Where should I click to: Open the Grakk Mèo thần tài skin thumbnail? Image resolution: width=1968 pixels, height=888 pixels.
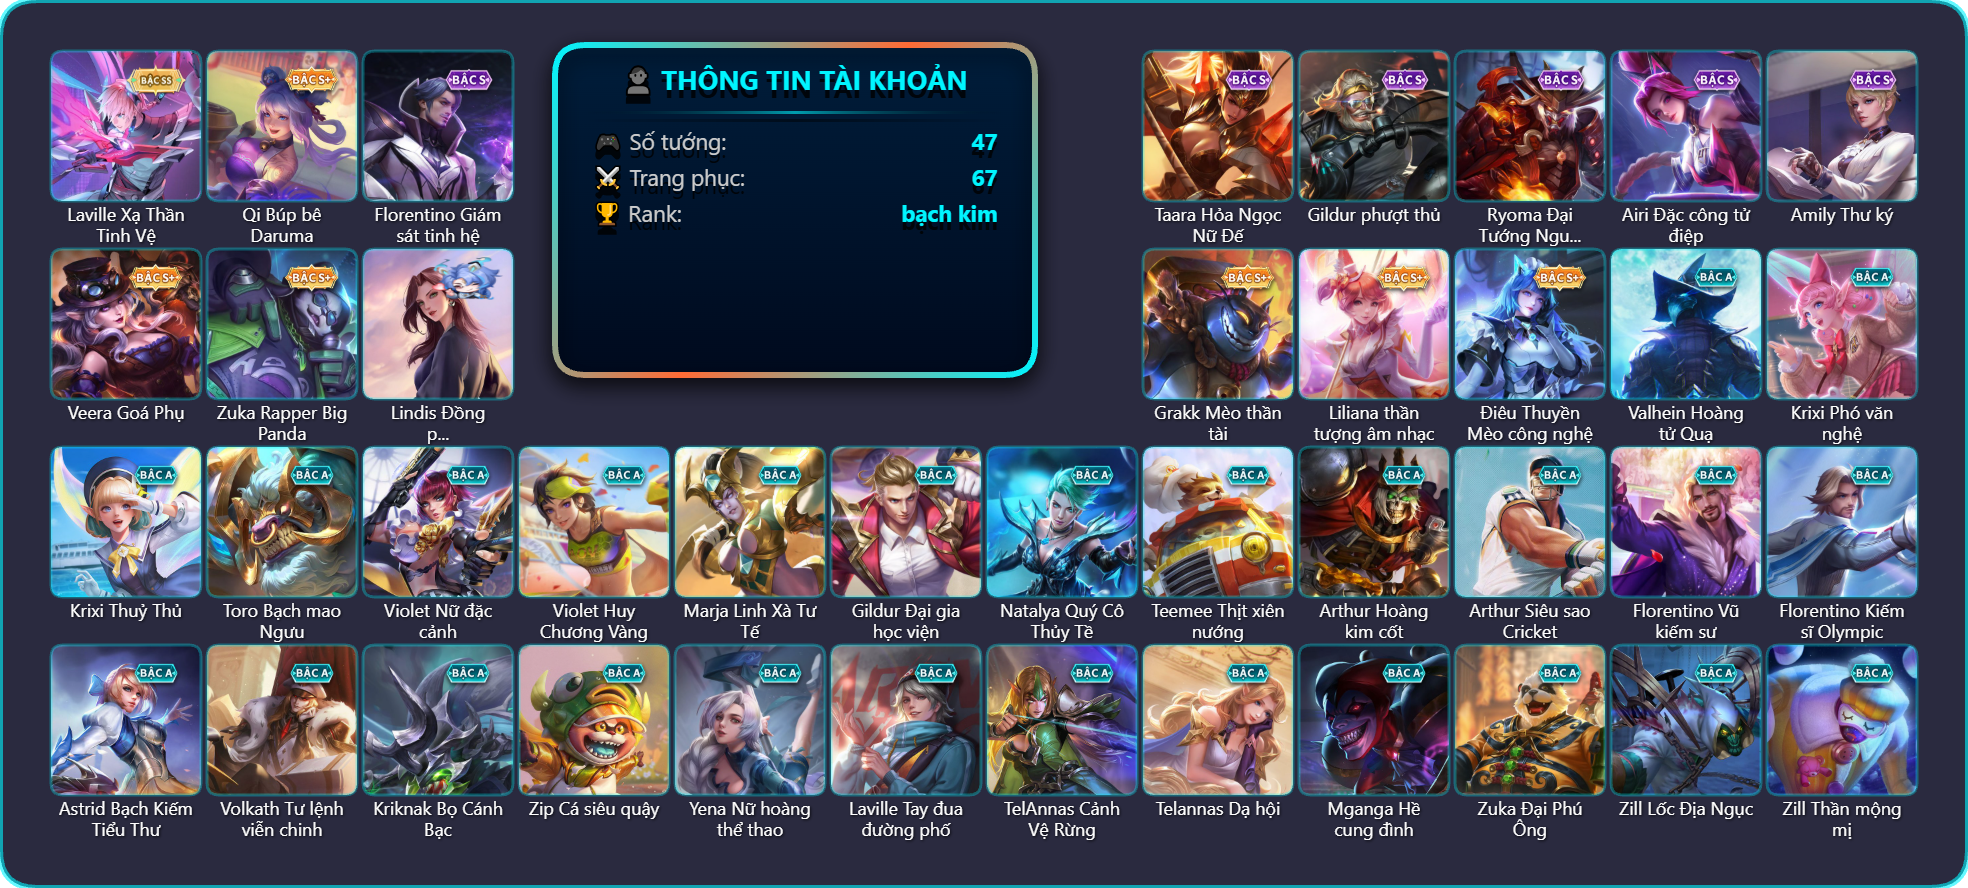pos(1218,324)
